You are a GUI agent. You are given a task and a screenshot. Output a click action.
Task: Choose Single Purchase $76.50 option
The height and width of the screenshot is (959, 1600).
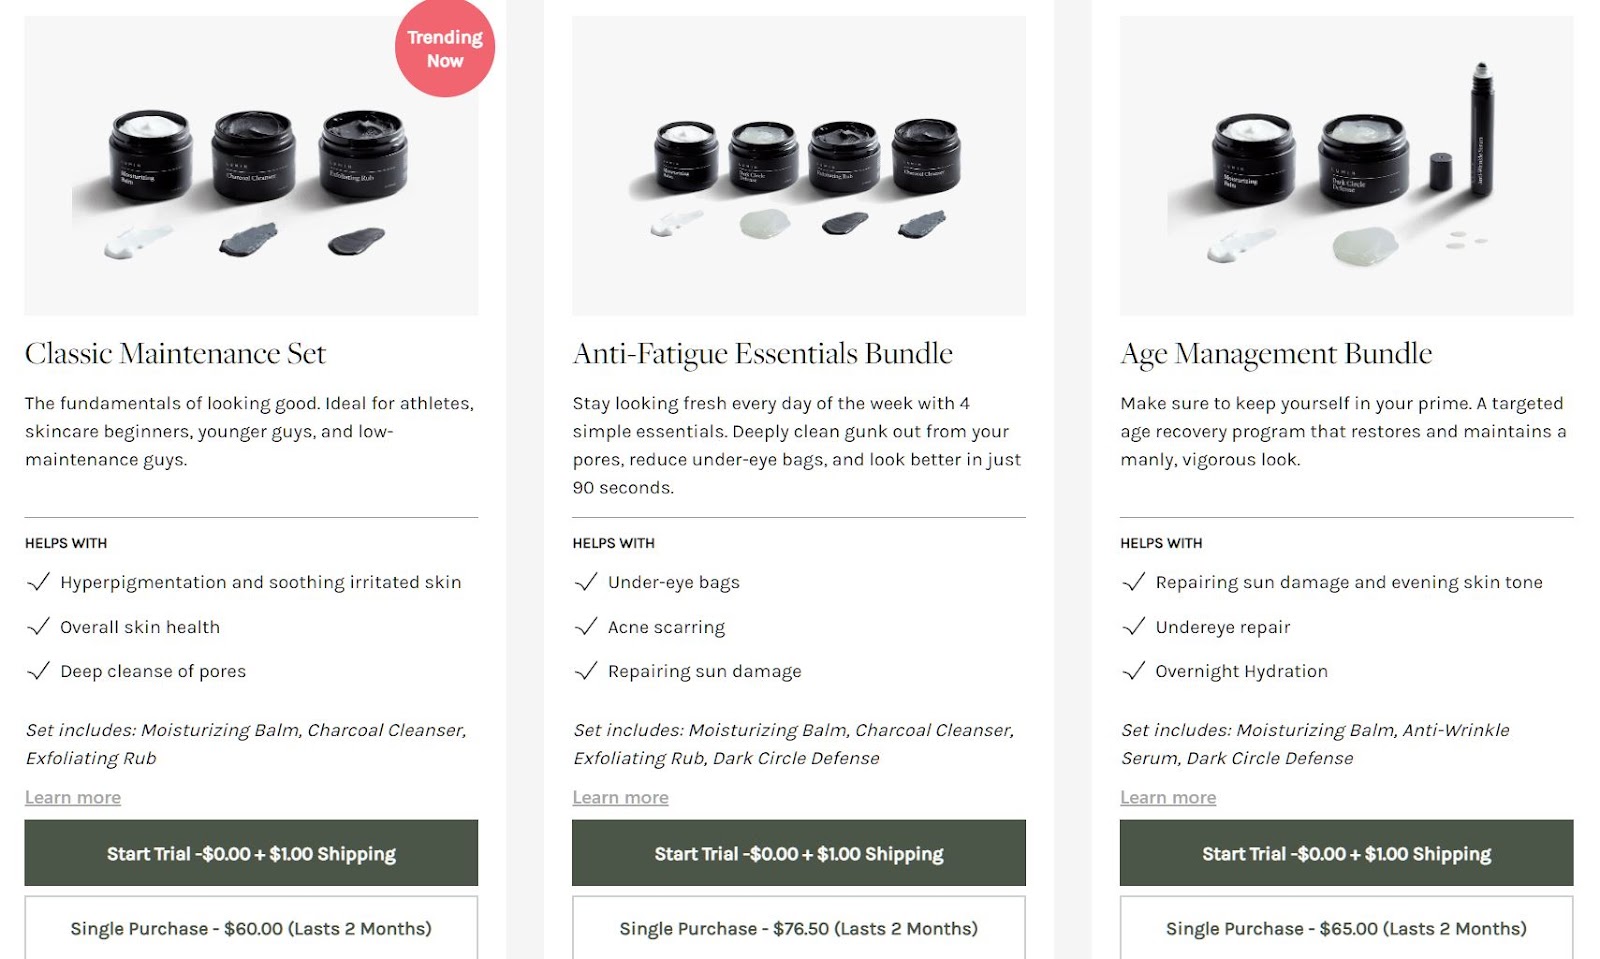pyautogui.click(x=799, y=928)
